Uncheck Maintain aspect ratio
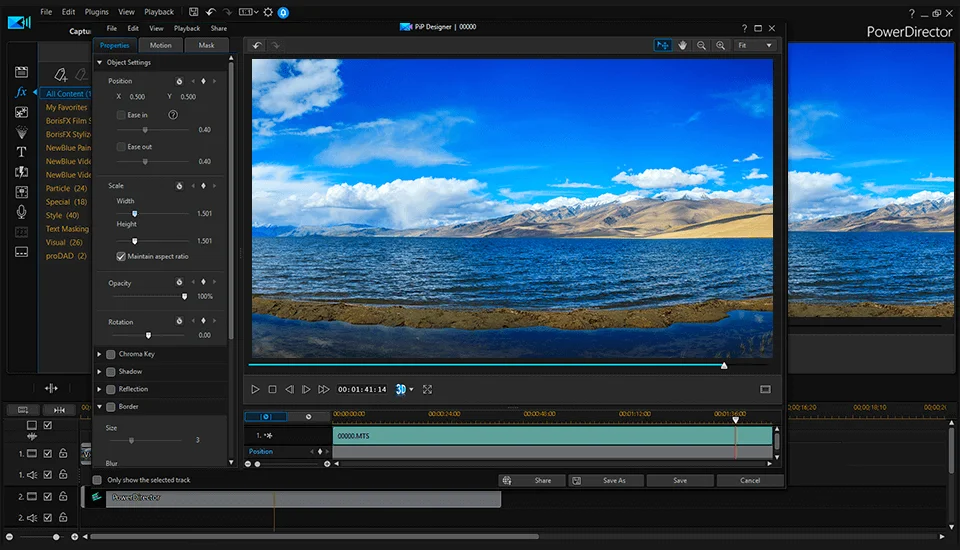The width and height of the screenshot is (960, 550). (121, 257)
